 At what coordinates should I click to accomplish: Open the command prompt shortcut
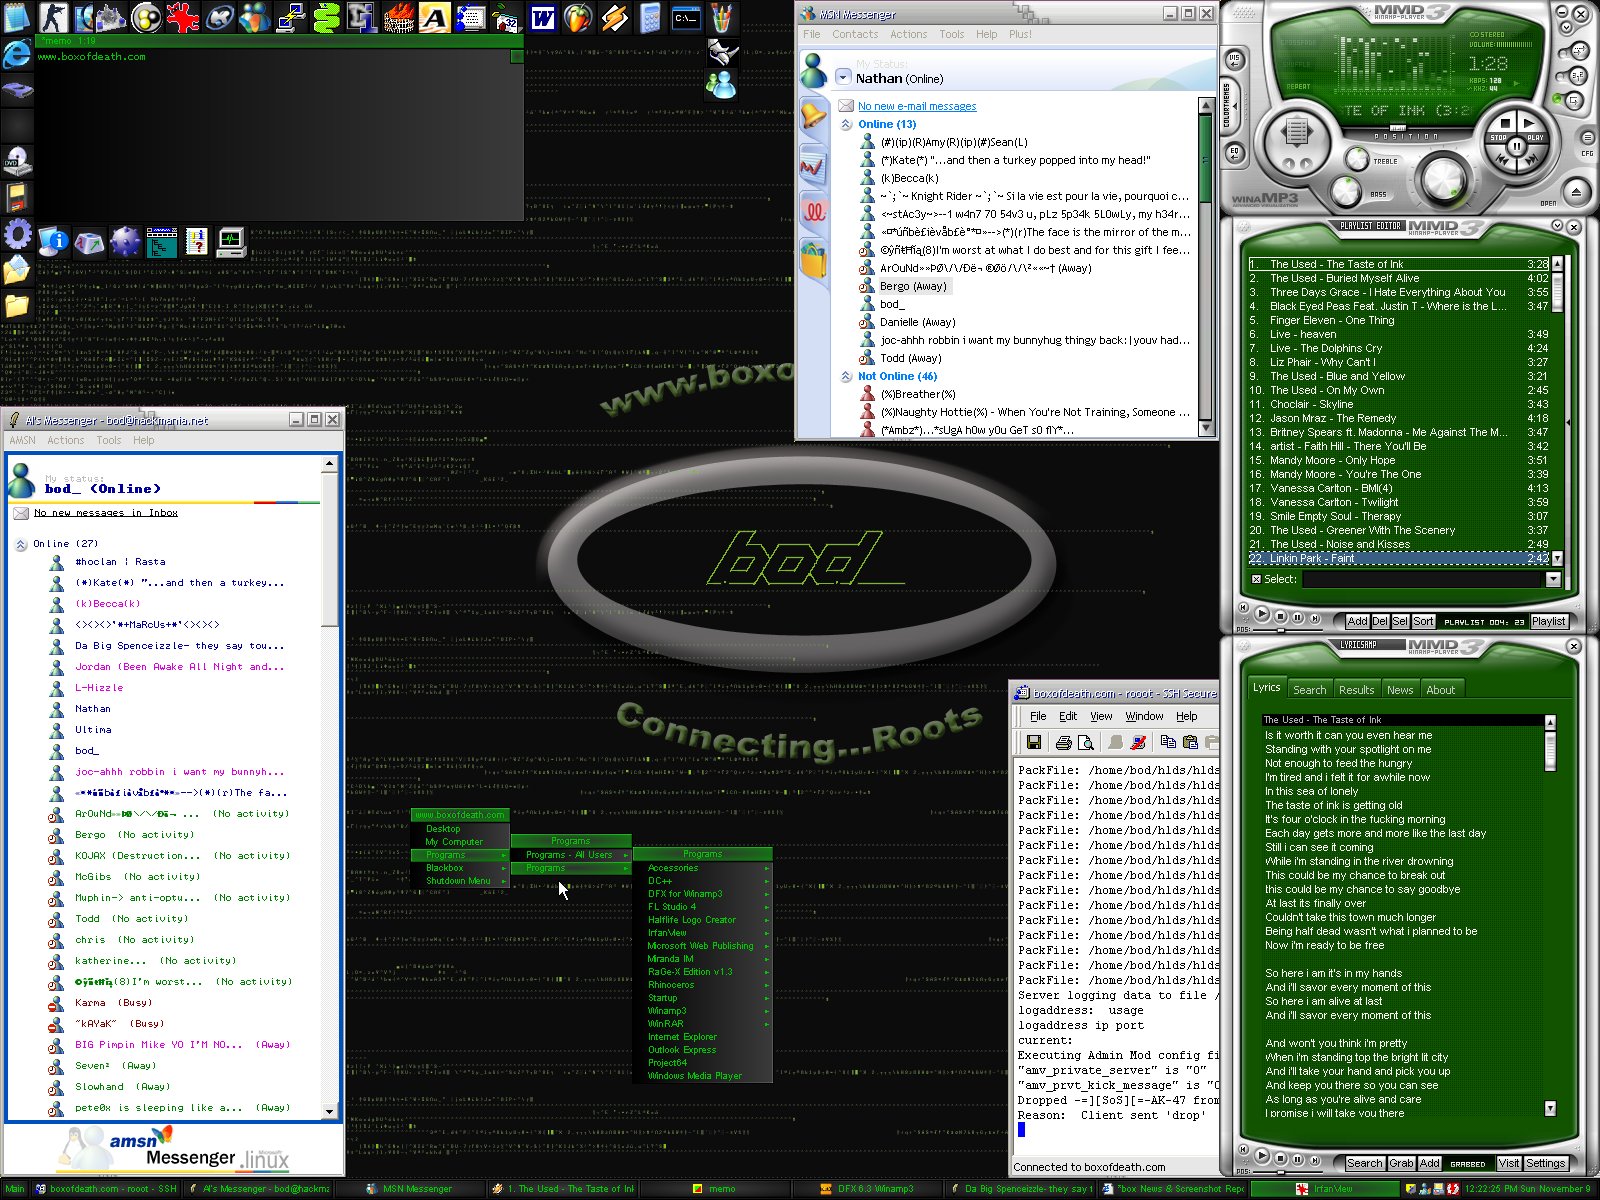point(687,18)
